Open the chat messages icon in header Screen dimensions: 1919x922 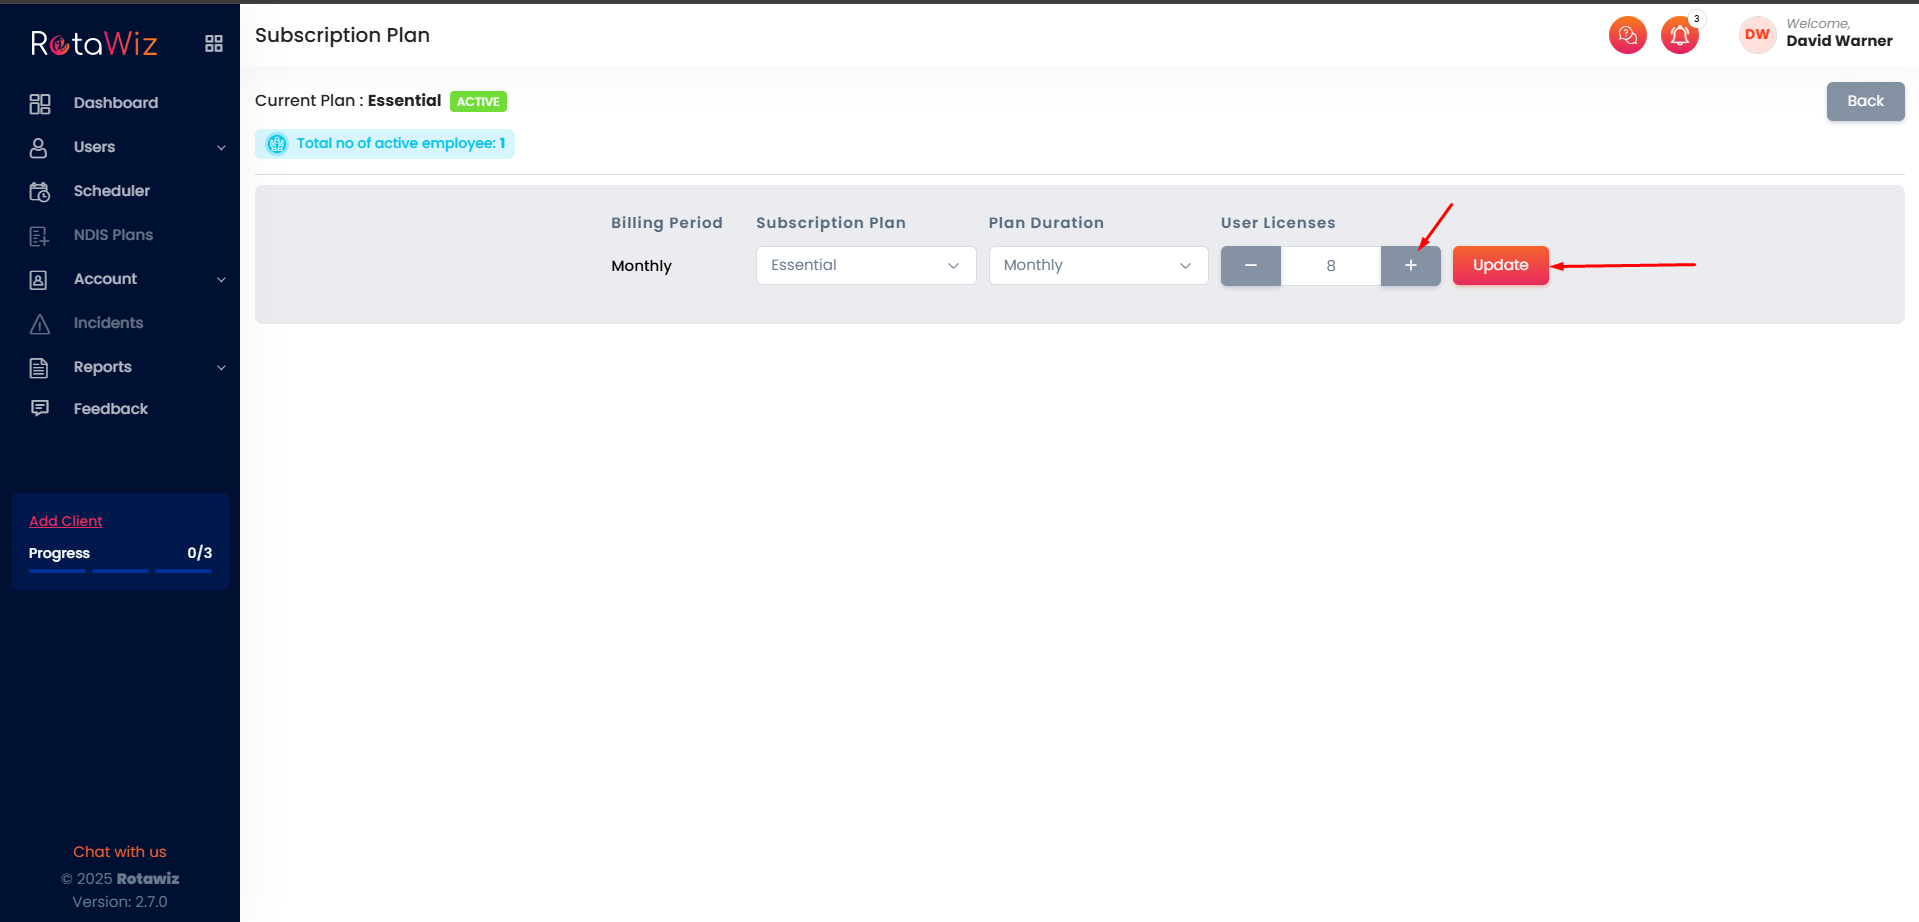click(x=1627, y=36)
